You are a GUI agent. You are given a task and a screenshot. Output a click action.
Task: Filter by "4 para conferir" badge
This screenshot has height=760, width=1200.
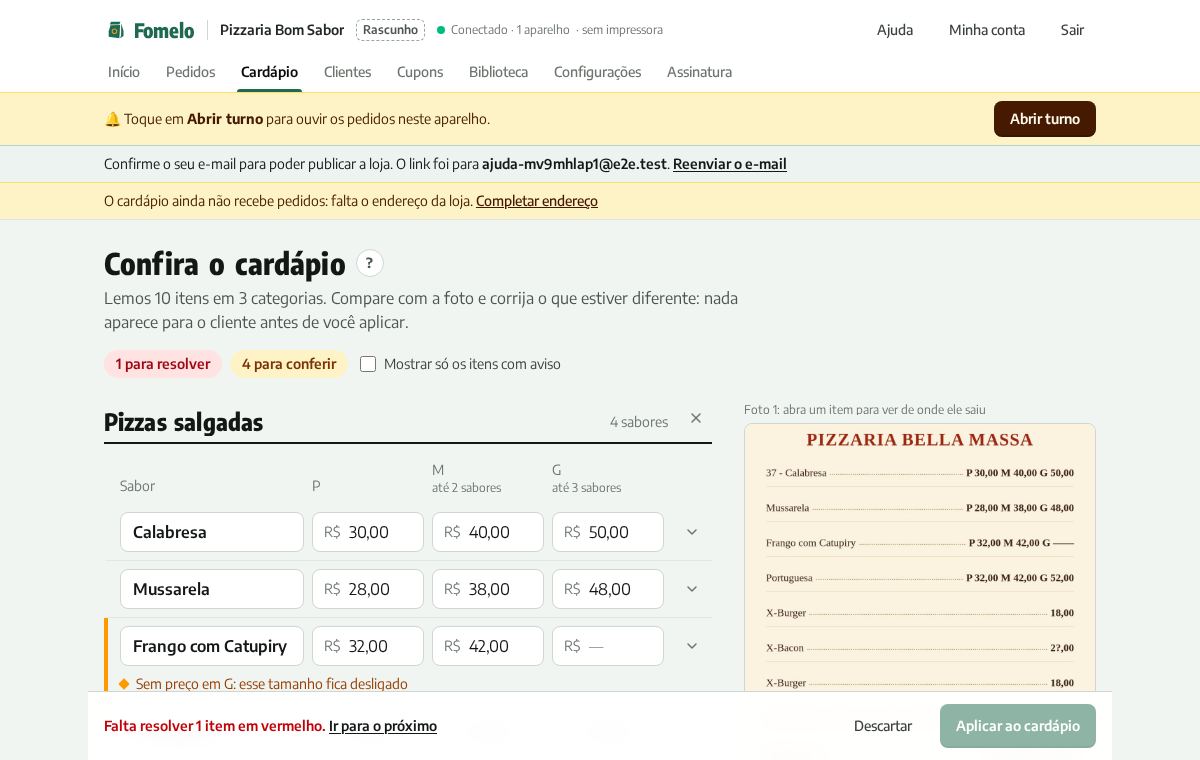pyautogui.click(x=289, y=364)
